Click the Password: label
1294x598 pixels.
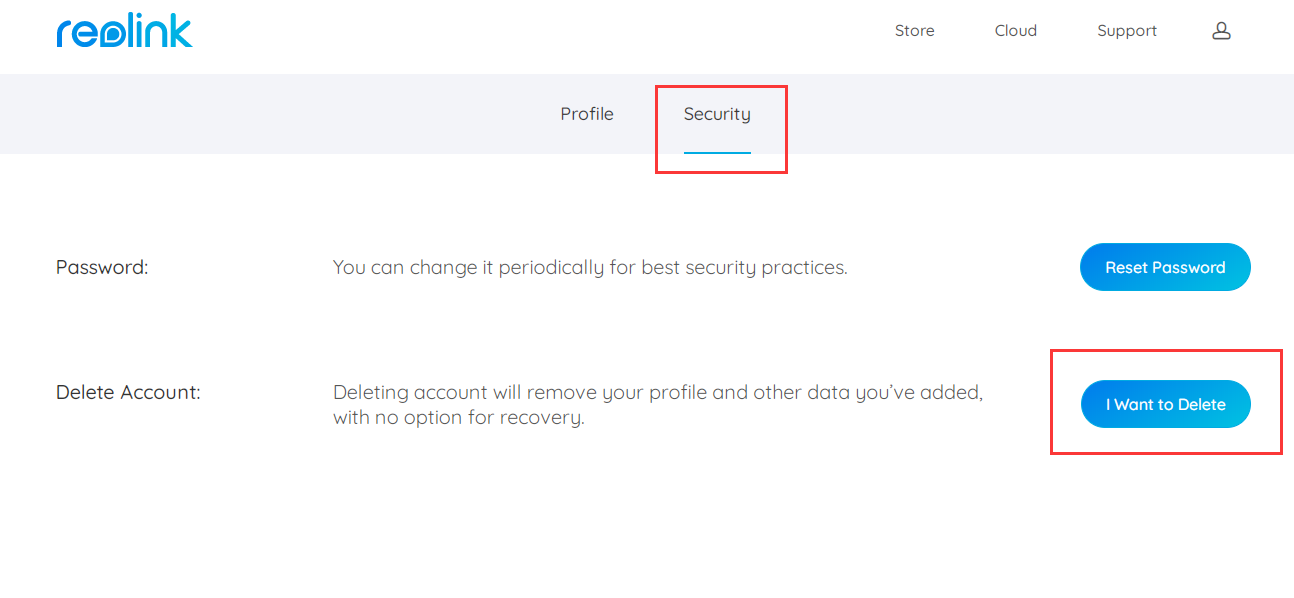point(102,267)
